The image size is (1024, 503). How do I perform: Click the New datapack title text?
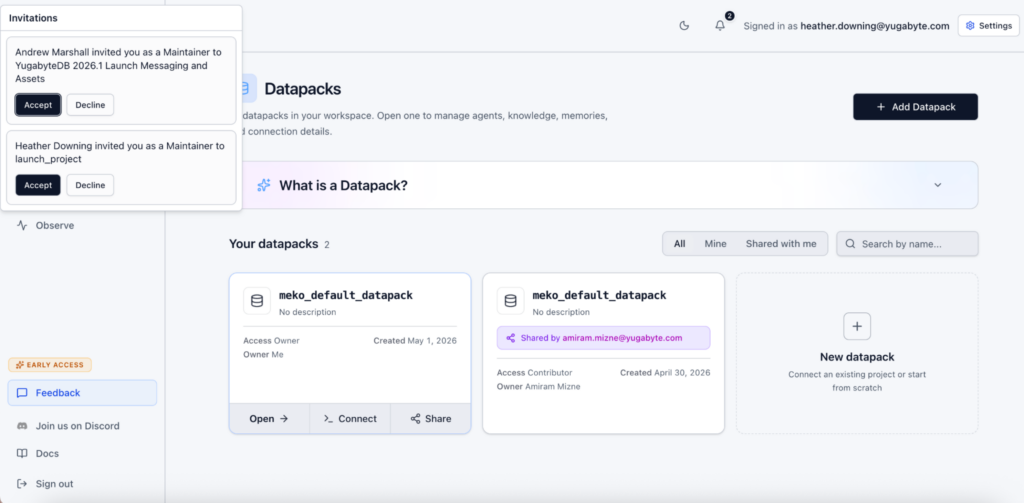click(x=857, y=357)
